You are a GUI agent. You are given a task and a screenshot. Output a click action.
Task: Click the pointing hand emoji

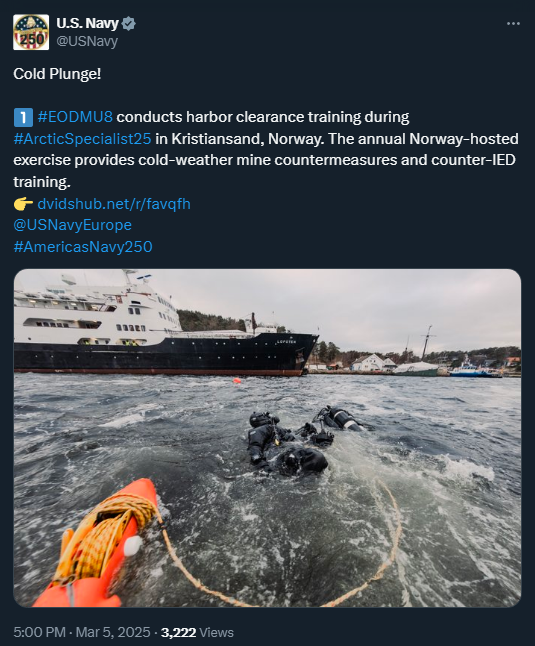click(x=23, y=204)
